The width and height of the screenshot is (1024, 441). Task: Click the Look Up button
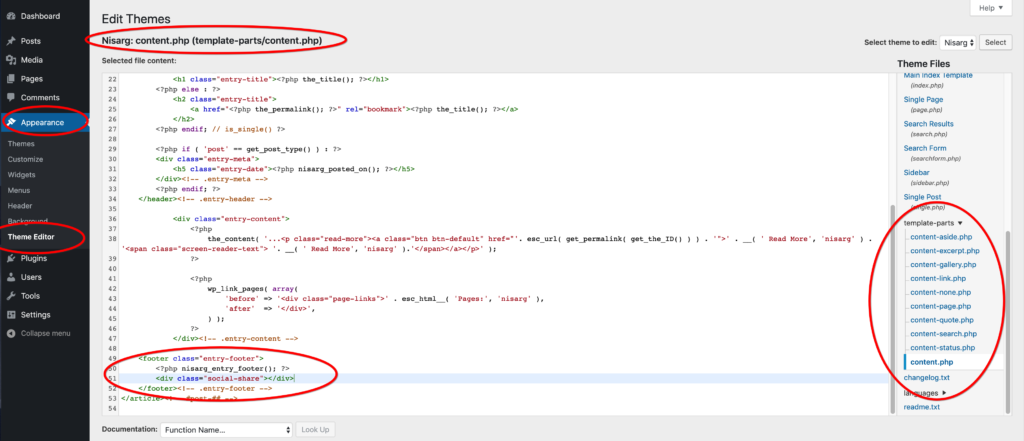tap(315, 430)
